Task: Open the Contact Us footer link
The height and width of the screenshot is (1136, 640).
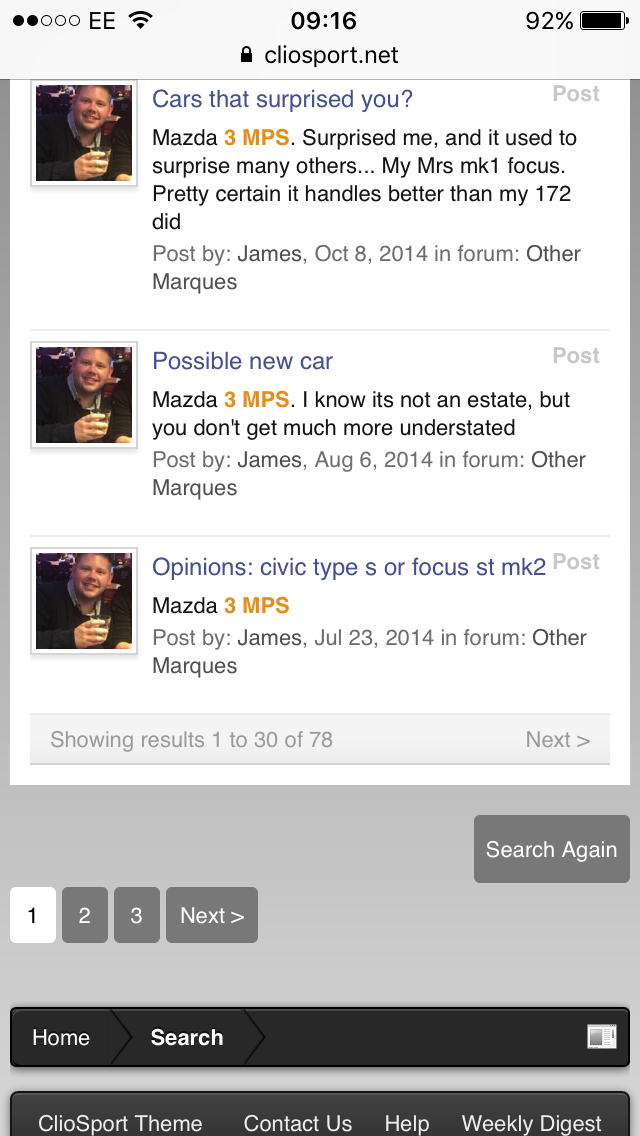Action: [x=298, y=1124]
